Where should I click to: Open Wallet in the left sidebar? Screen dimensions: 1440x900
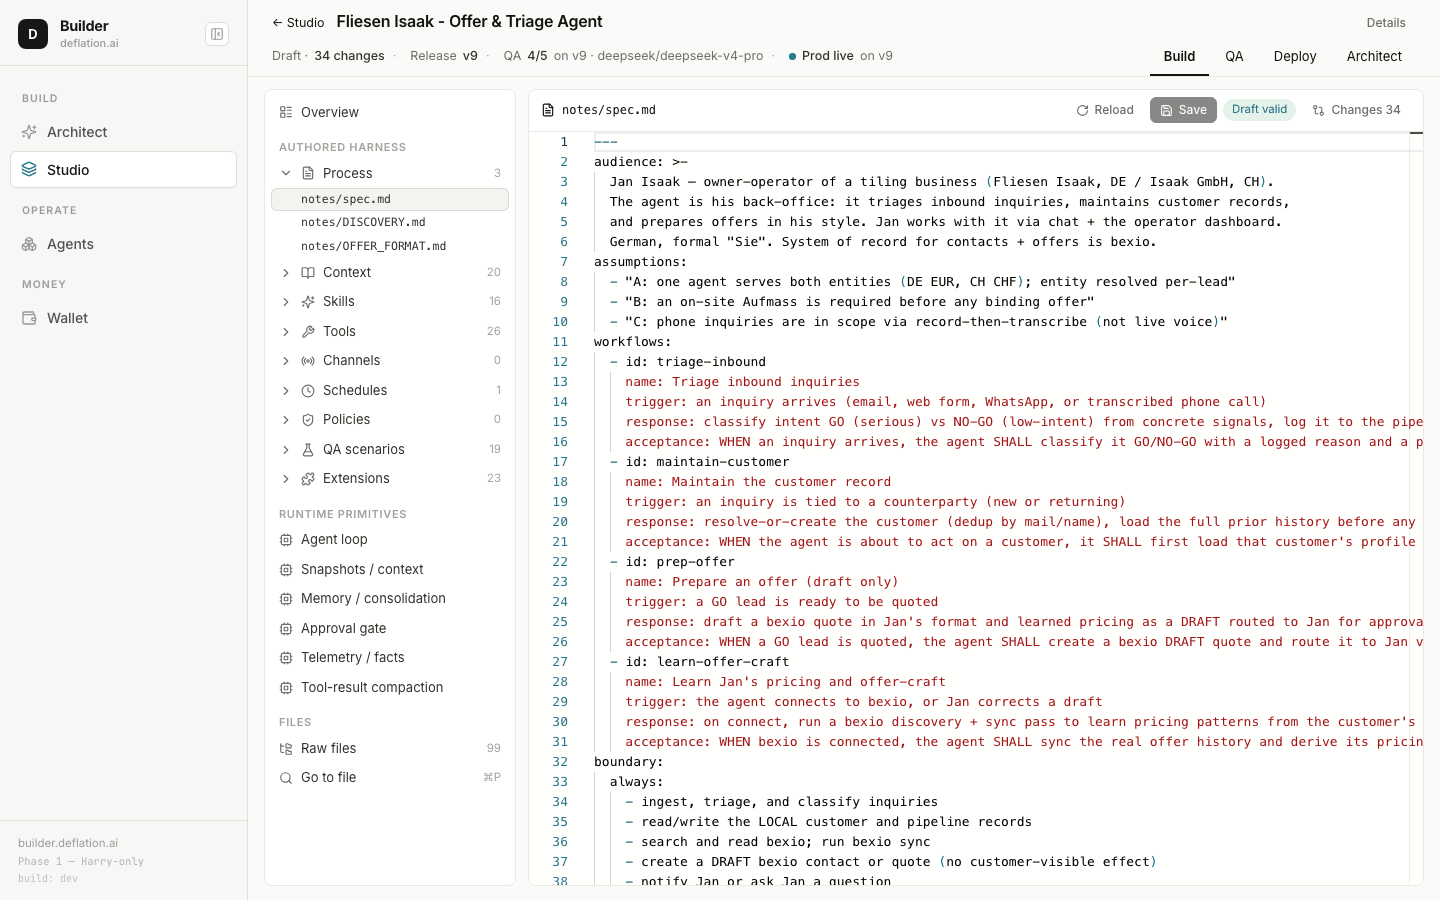[123, 318]
